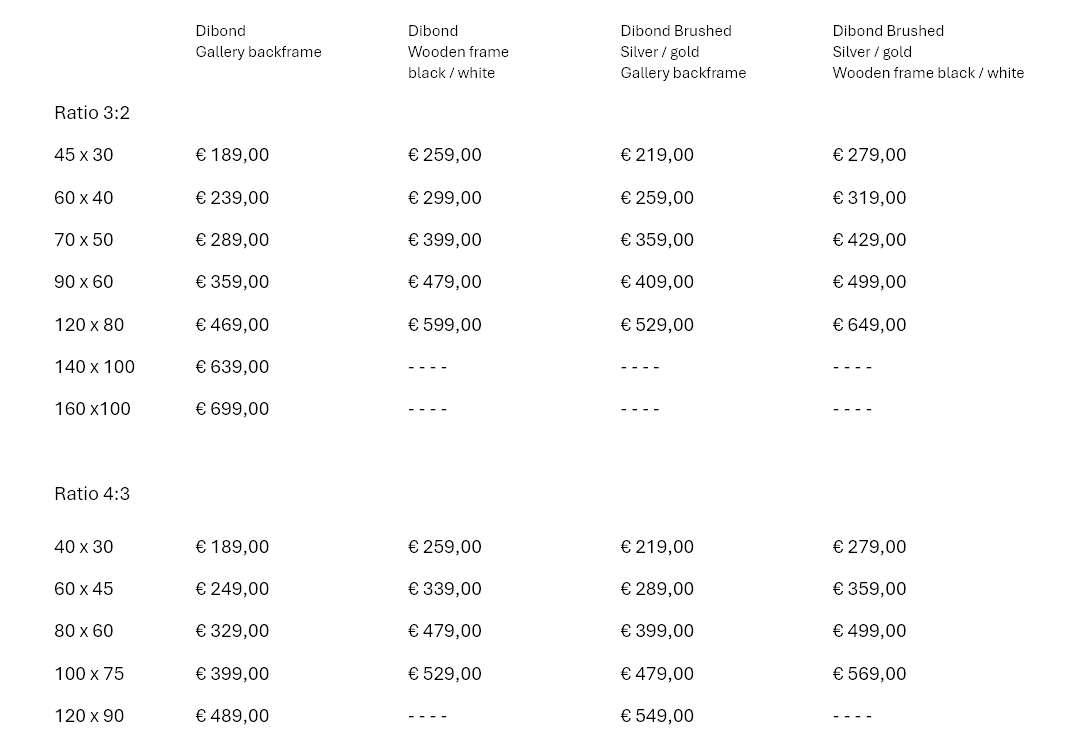Click the 120 x 90 size label
Screen dimensions: 1081x756
[89, 716]
